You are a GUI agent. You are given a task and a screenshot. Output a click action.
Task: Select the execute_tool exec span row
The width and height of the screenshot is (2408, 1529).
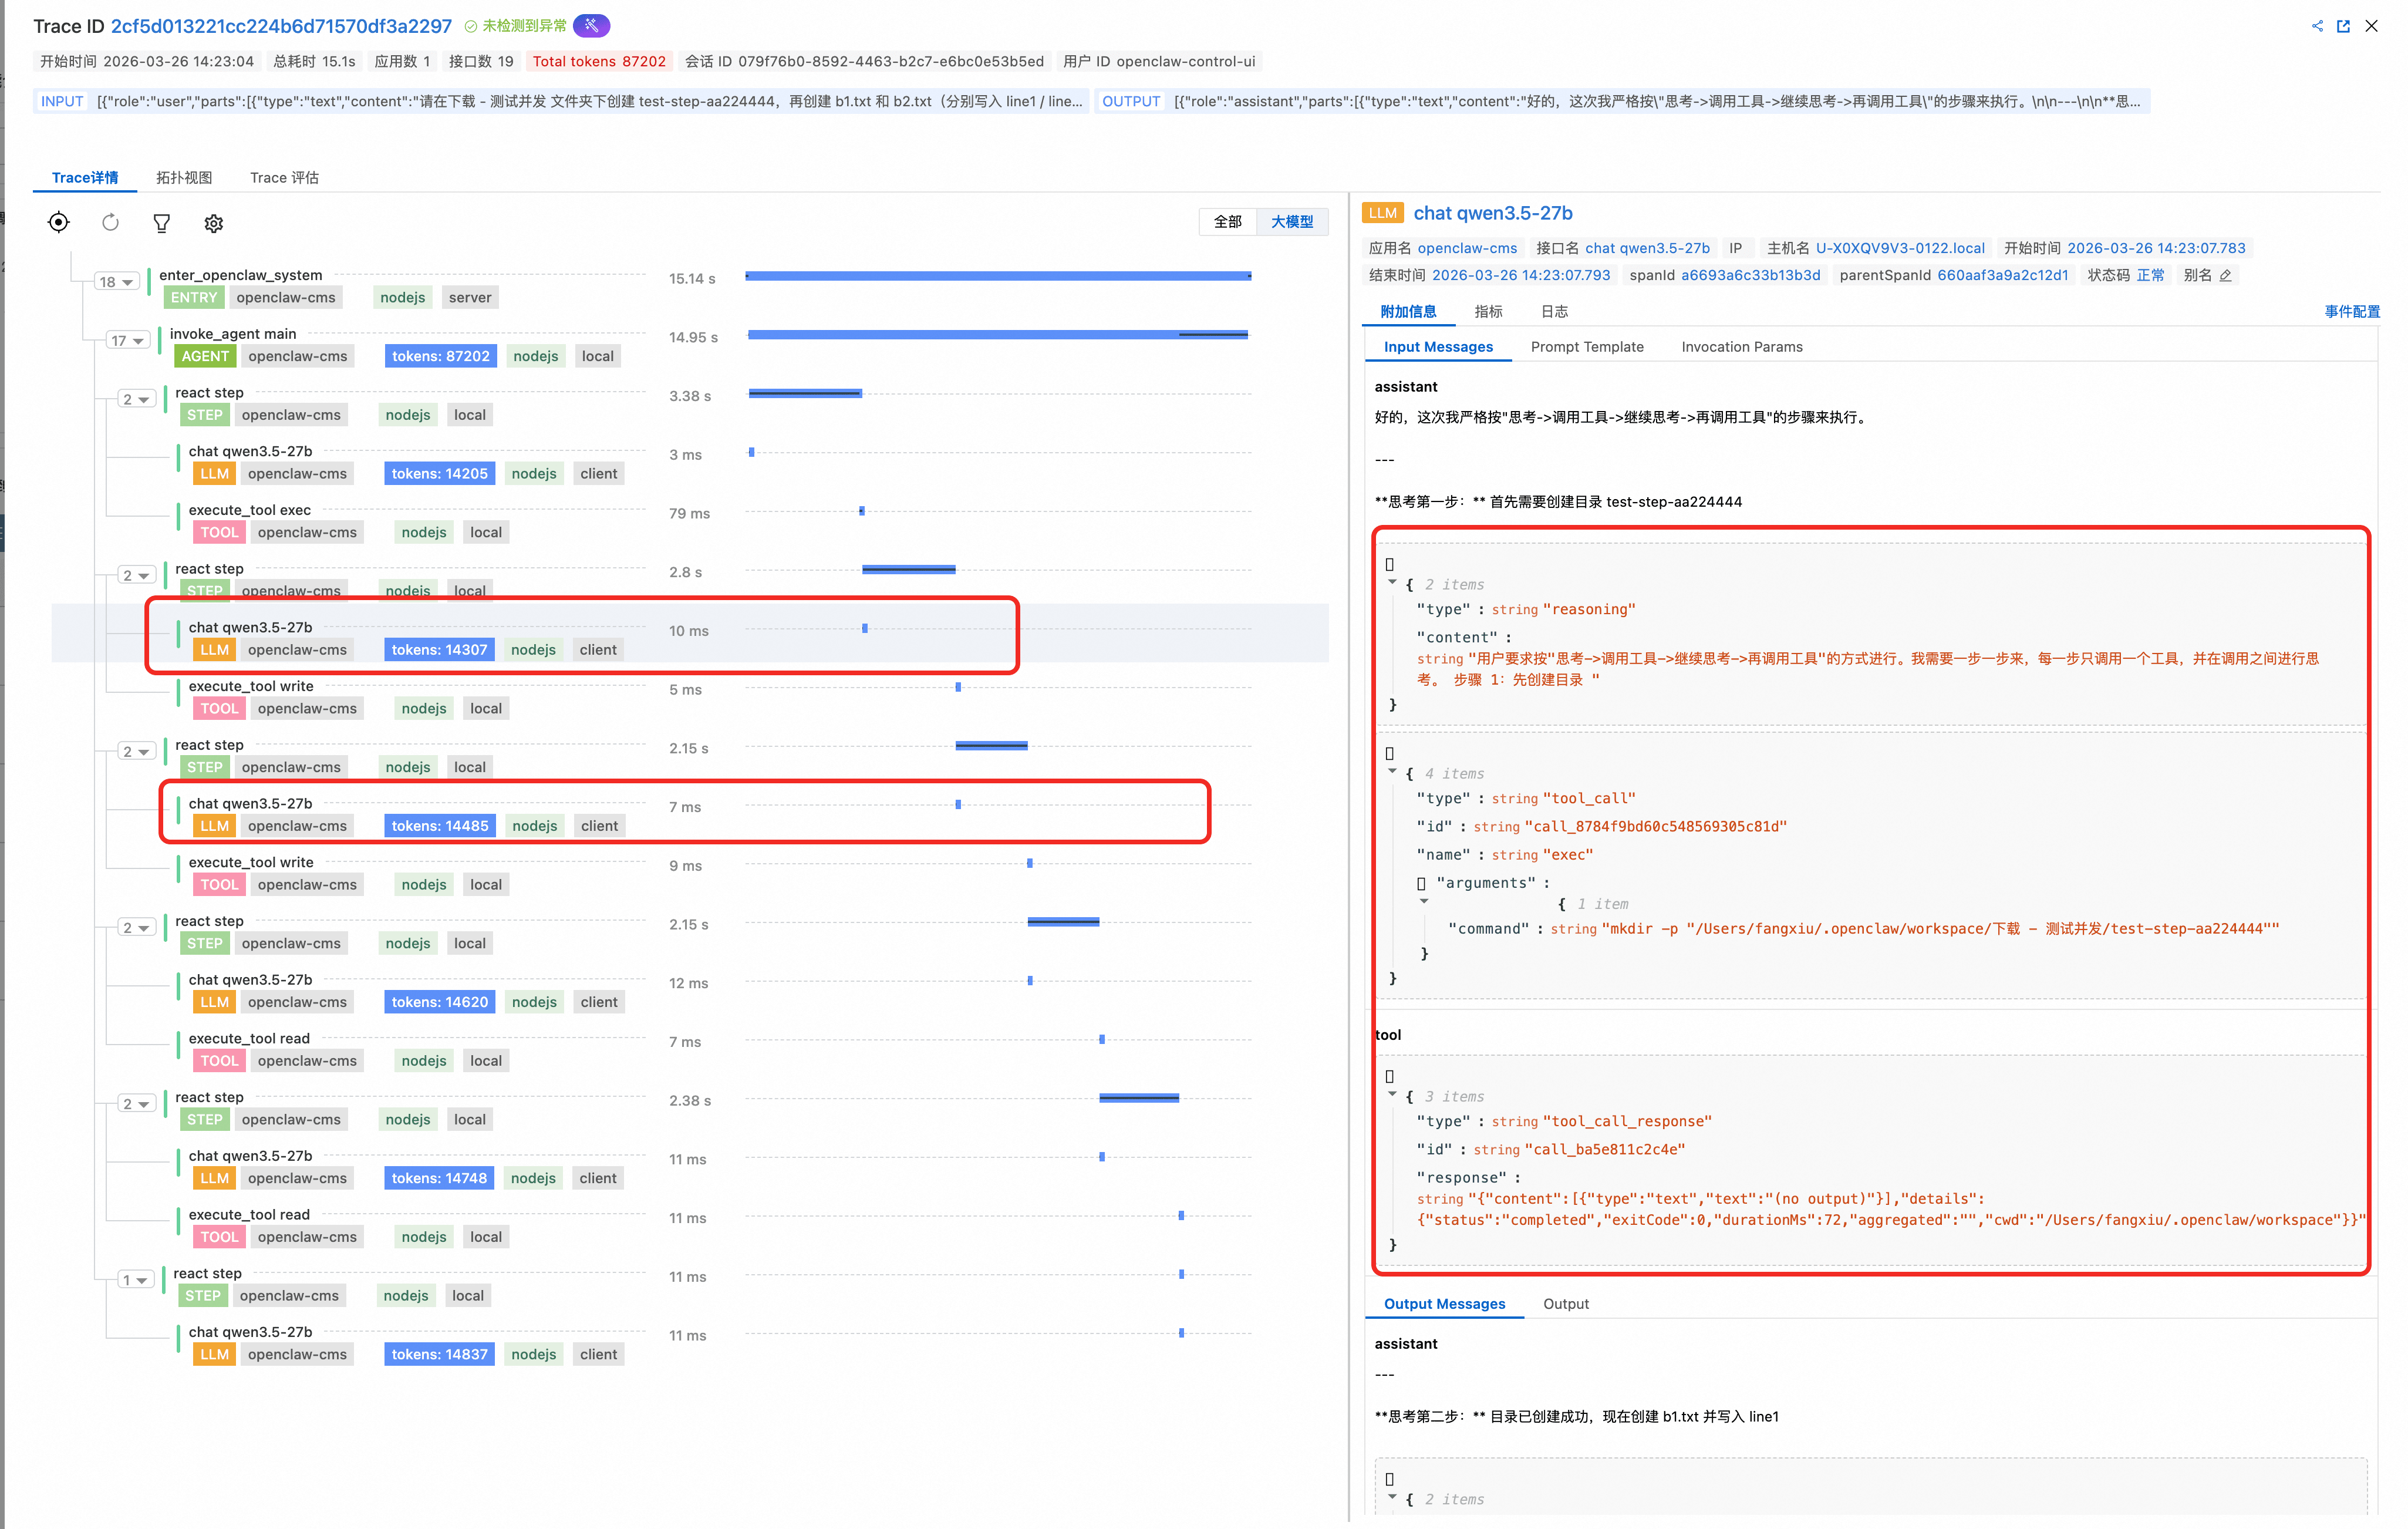[250, 510]
